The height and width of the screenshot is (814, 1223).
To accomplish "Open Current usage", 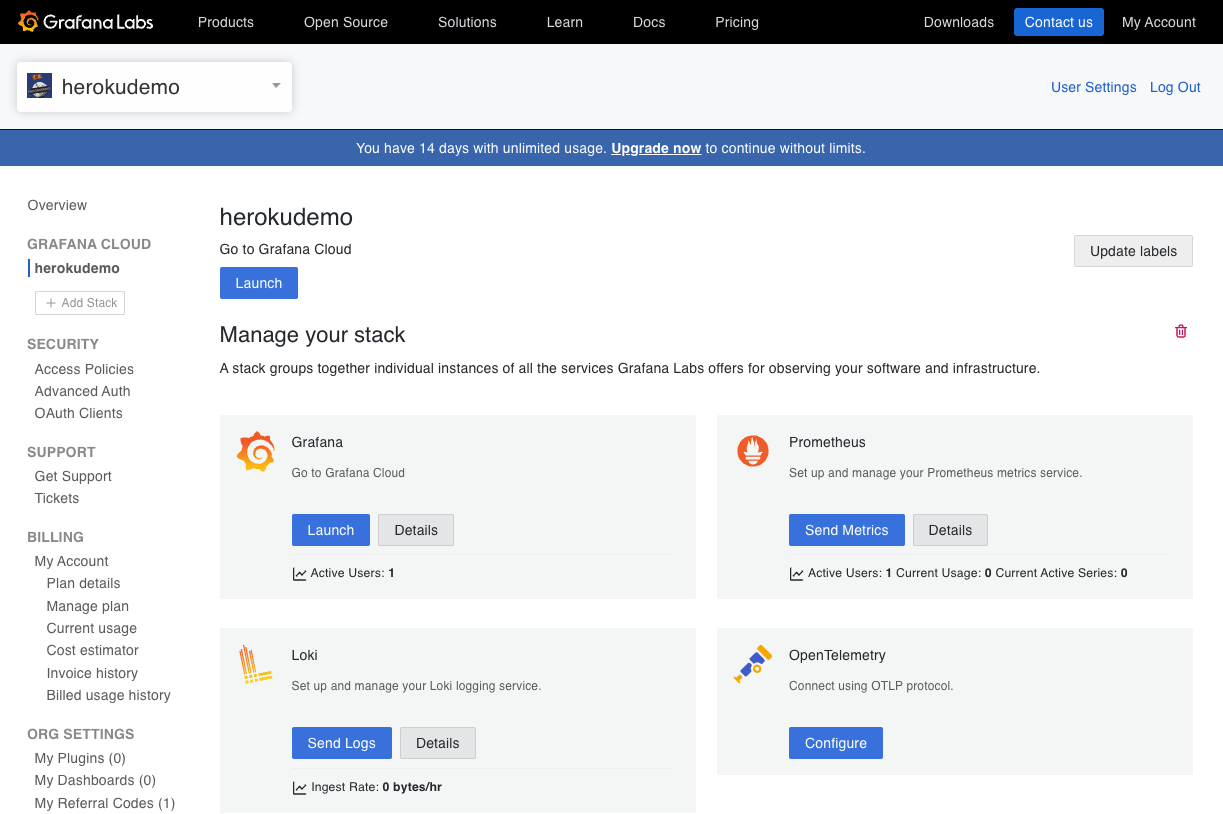I will [91, 628].
